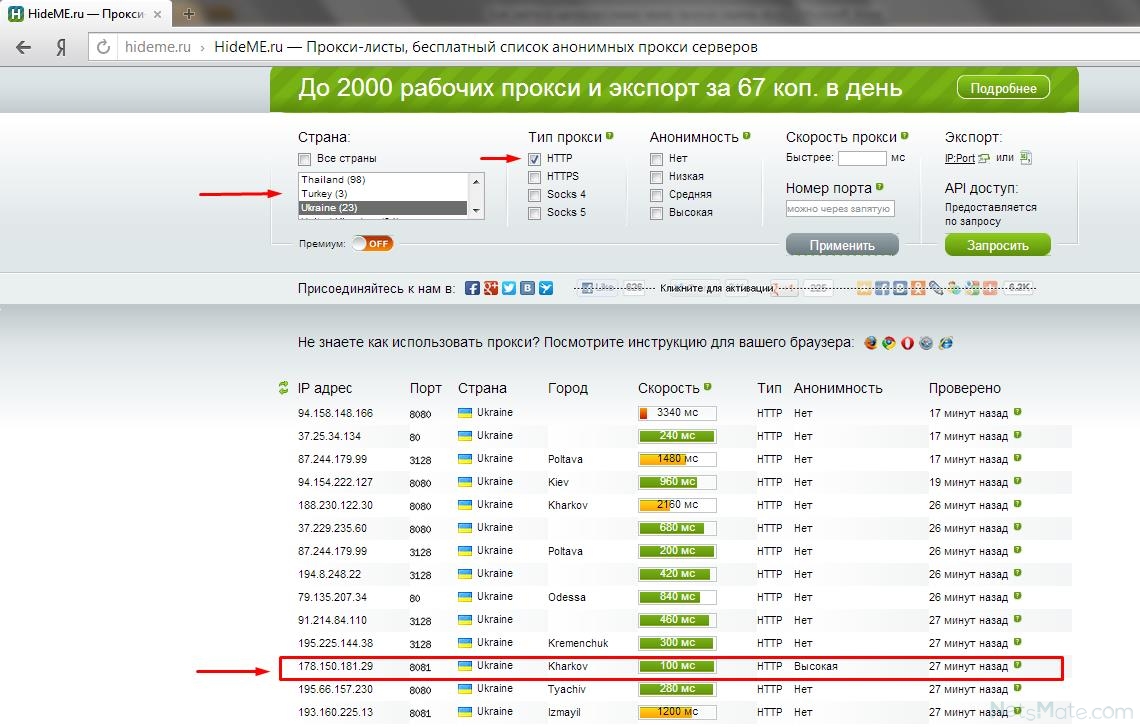Click the 'Город' column header
Screen dimensions: 1140x727
click(568, 388)
